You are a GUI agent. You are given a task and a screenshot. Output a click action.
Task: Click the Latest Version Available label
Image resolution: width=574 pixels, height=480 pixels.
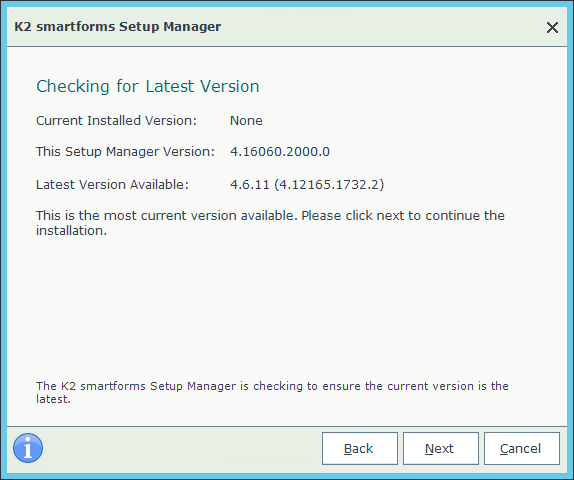tap(112, 185)
